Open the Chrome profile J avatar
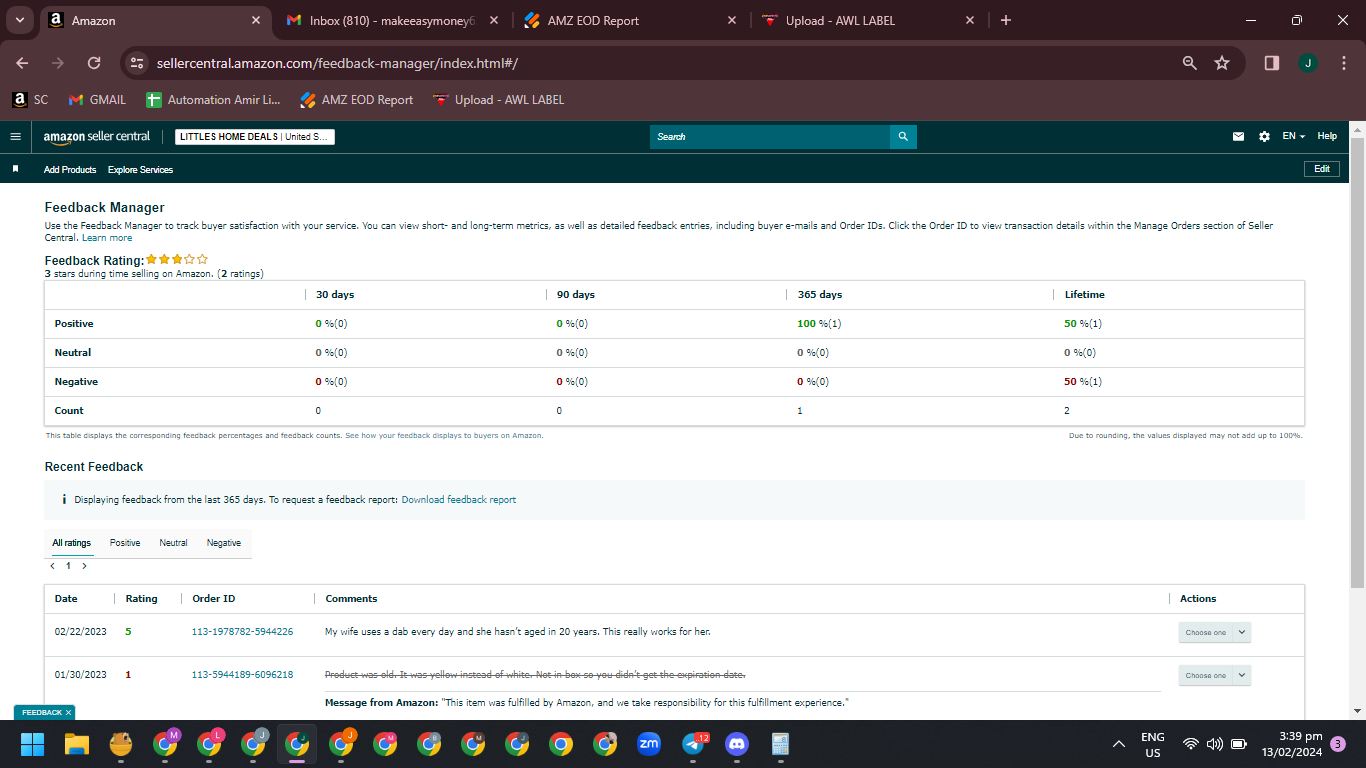The image size is (1366, 768). pos(1307,63)
